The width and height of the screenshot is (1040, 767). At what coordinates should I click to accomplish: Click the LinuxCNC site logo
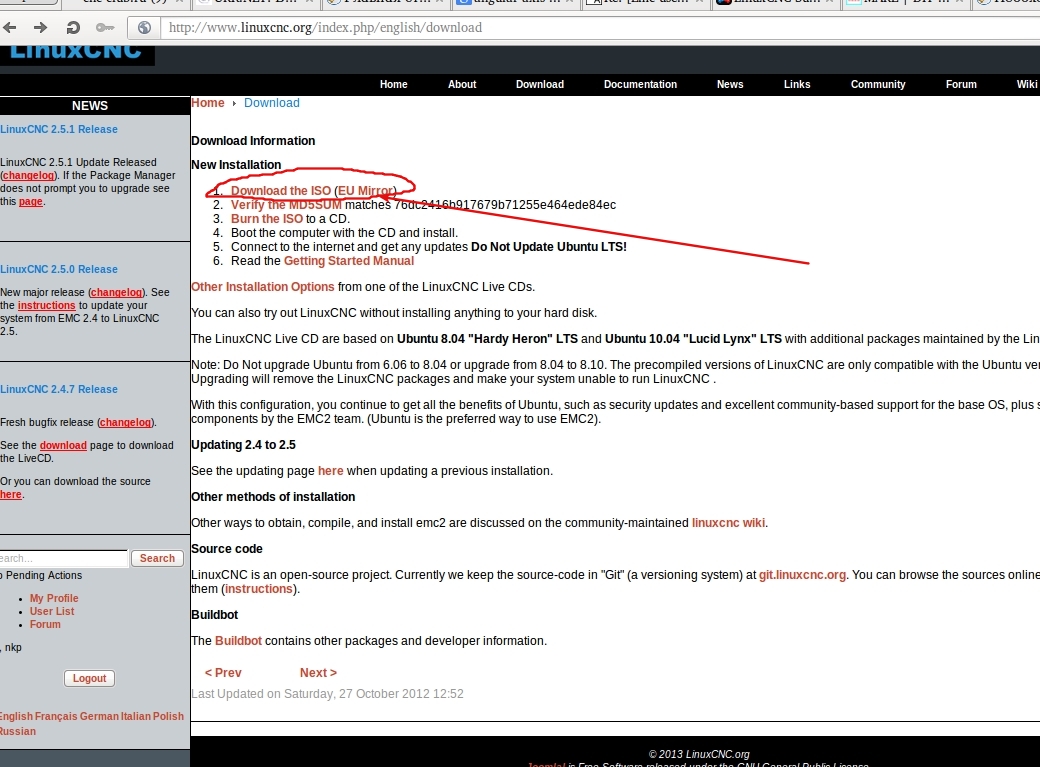77,54
